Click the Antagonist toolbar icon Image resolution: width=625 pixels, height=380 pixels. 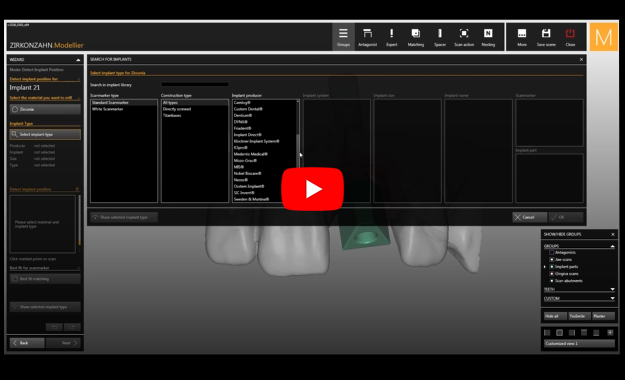[368, 37]
